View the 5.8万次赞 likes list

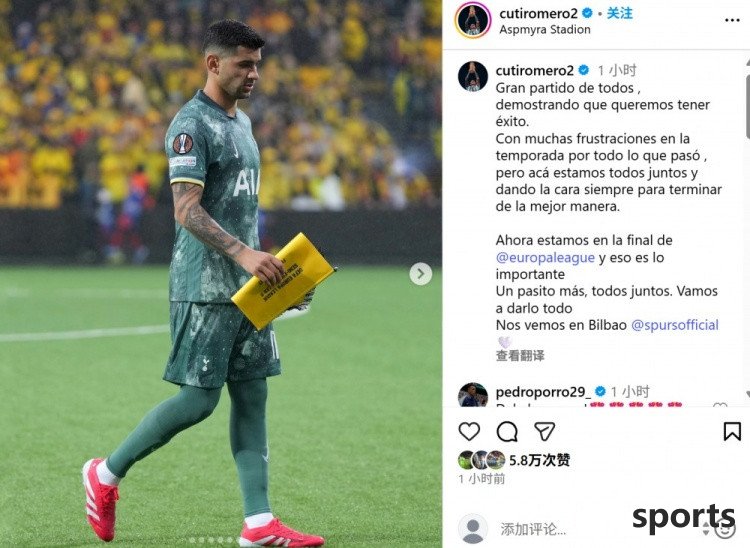(539, 460)
